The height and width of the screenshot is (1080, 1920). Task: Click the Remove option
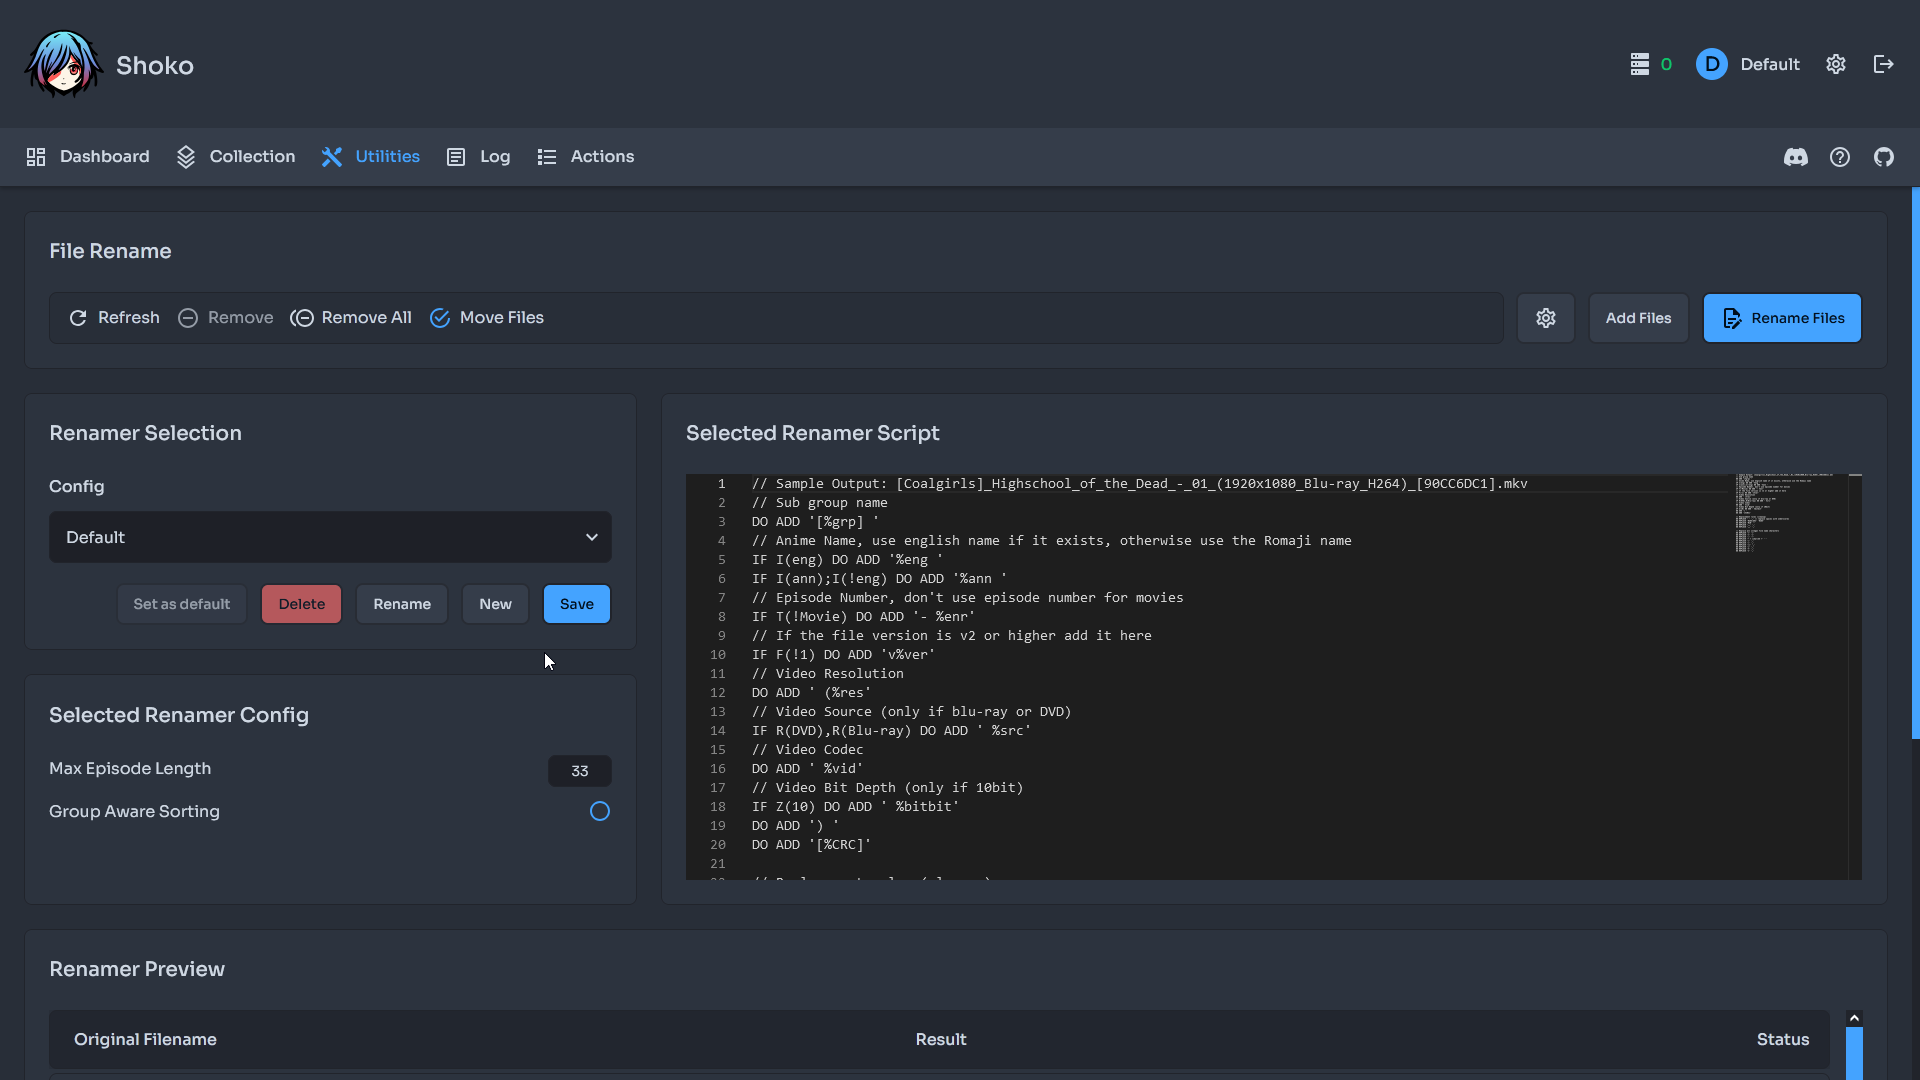tap(225, 318)
